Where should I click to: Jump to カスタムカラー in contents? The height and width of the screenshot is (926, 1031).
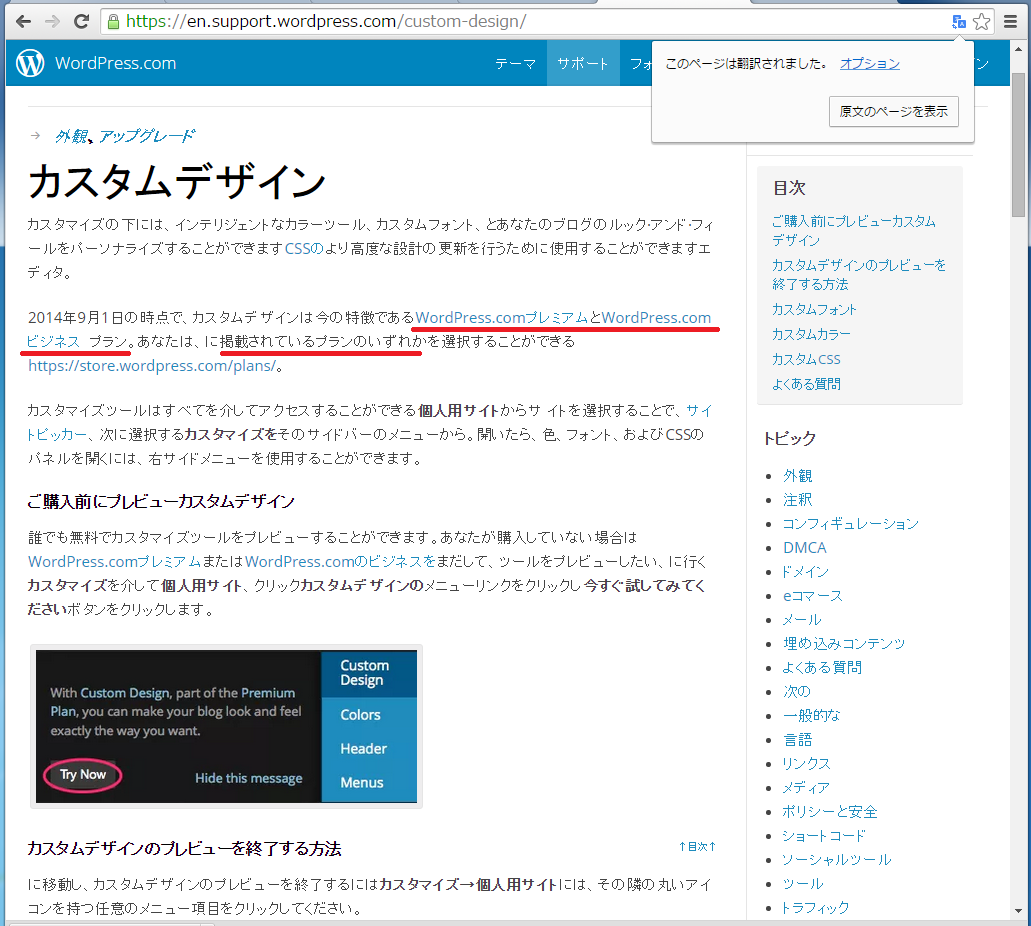click(811, 334)
